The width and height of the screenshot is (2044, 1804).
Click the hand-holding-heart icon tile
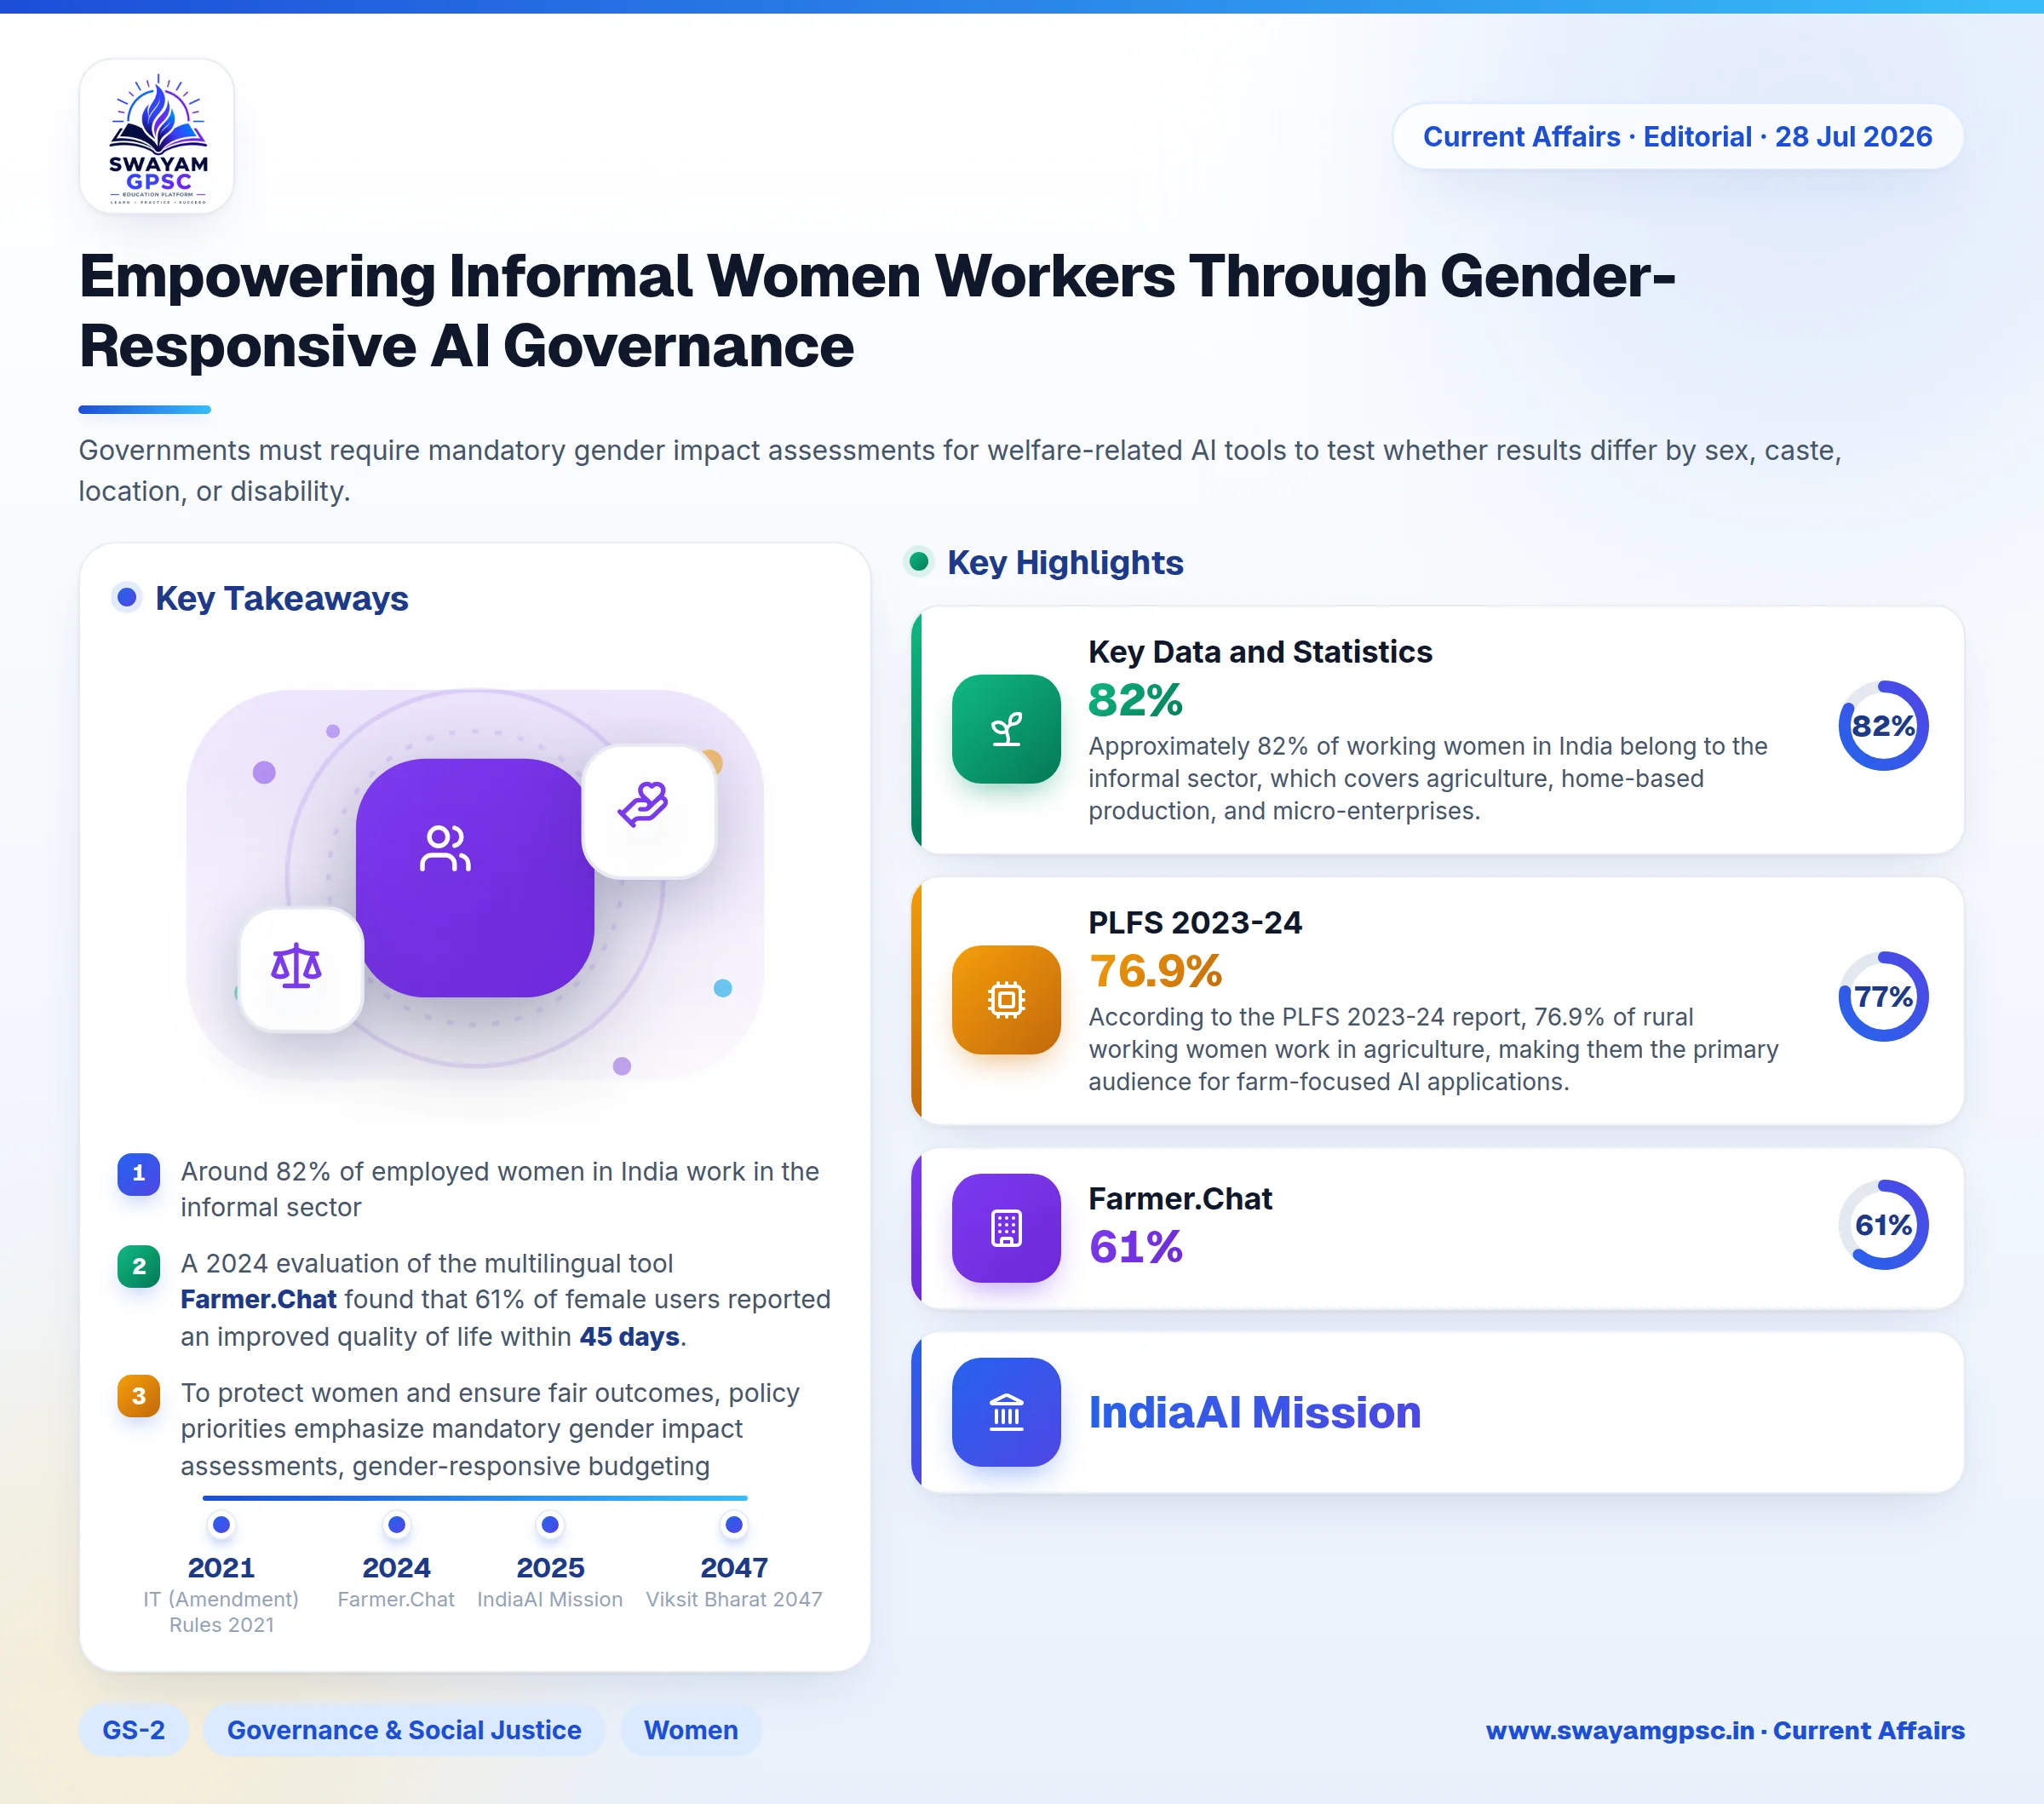pos(649,811)
